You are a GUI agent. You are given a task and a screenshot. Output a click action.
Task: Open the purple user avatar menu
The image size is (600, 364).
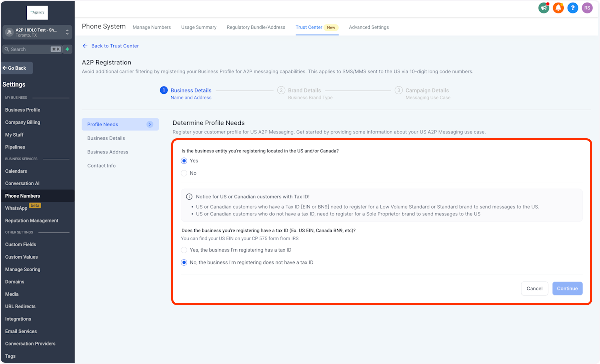coord(587,8)
